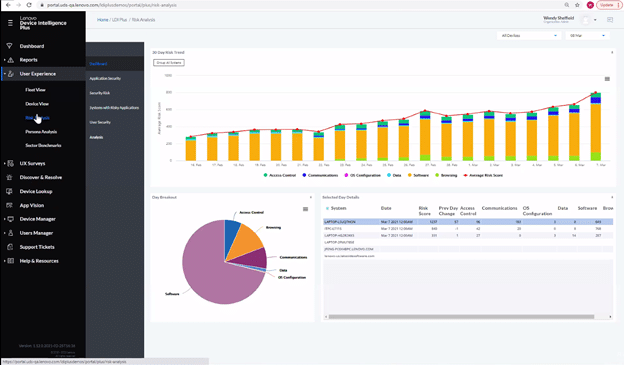The image size is (624, 365).
Task: Go to the Home breadcrumb link
Action: (x=103, y=20)
